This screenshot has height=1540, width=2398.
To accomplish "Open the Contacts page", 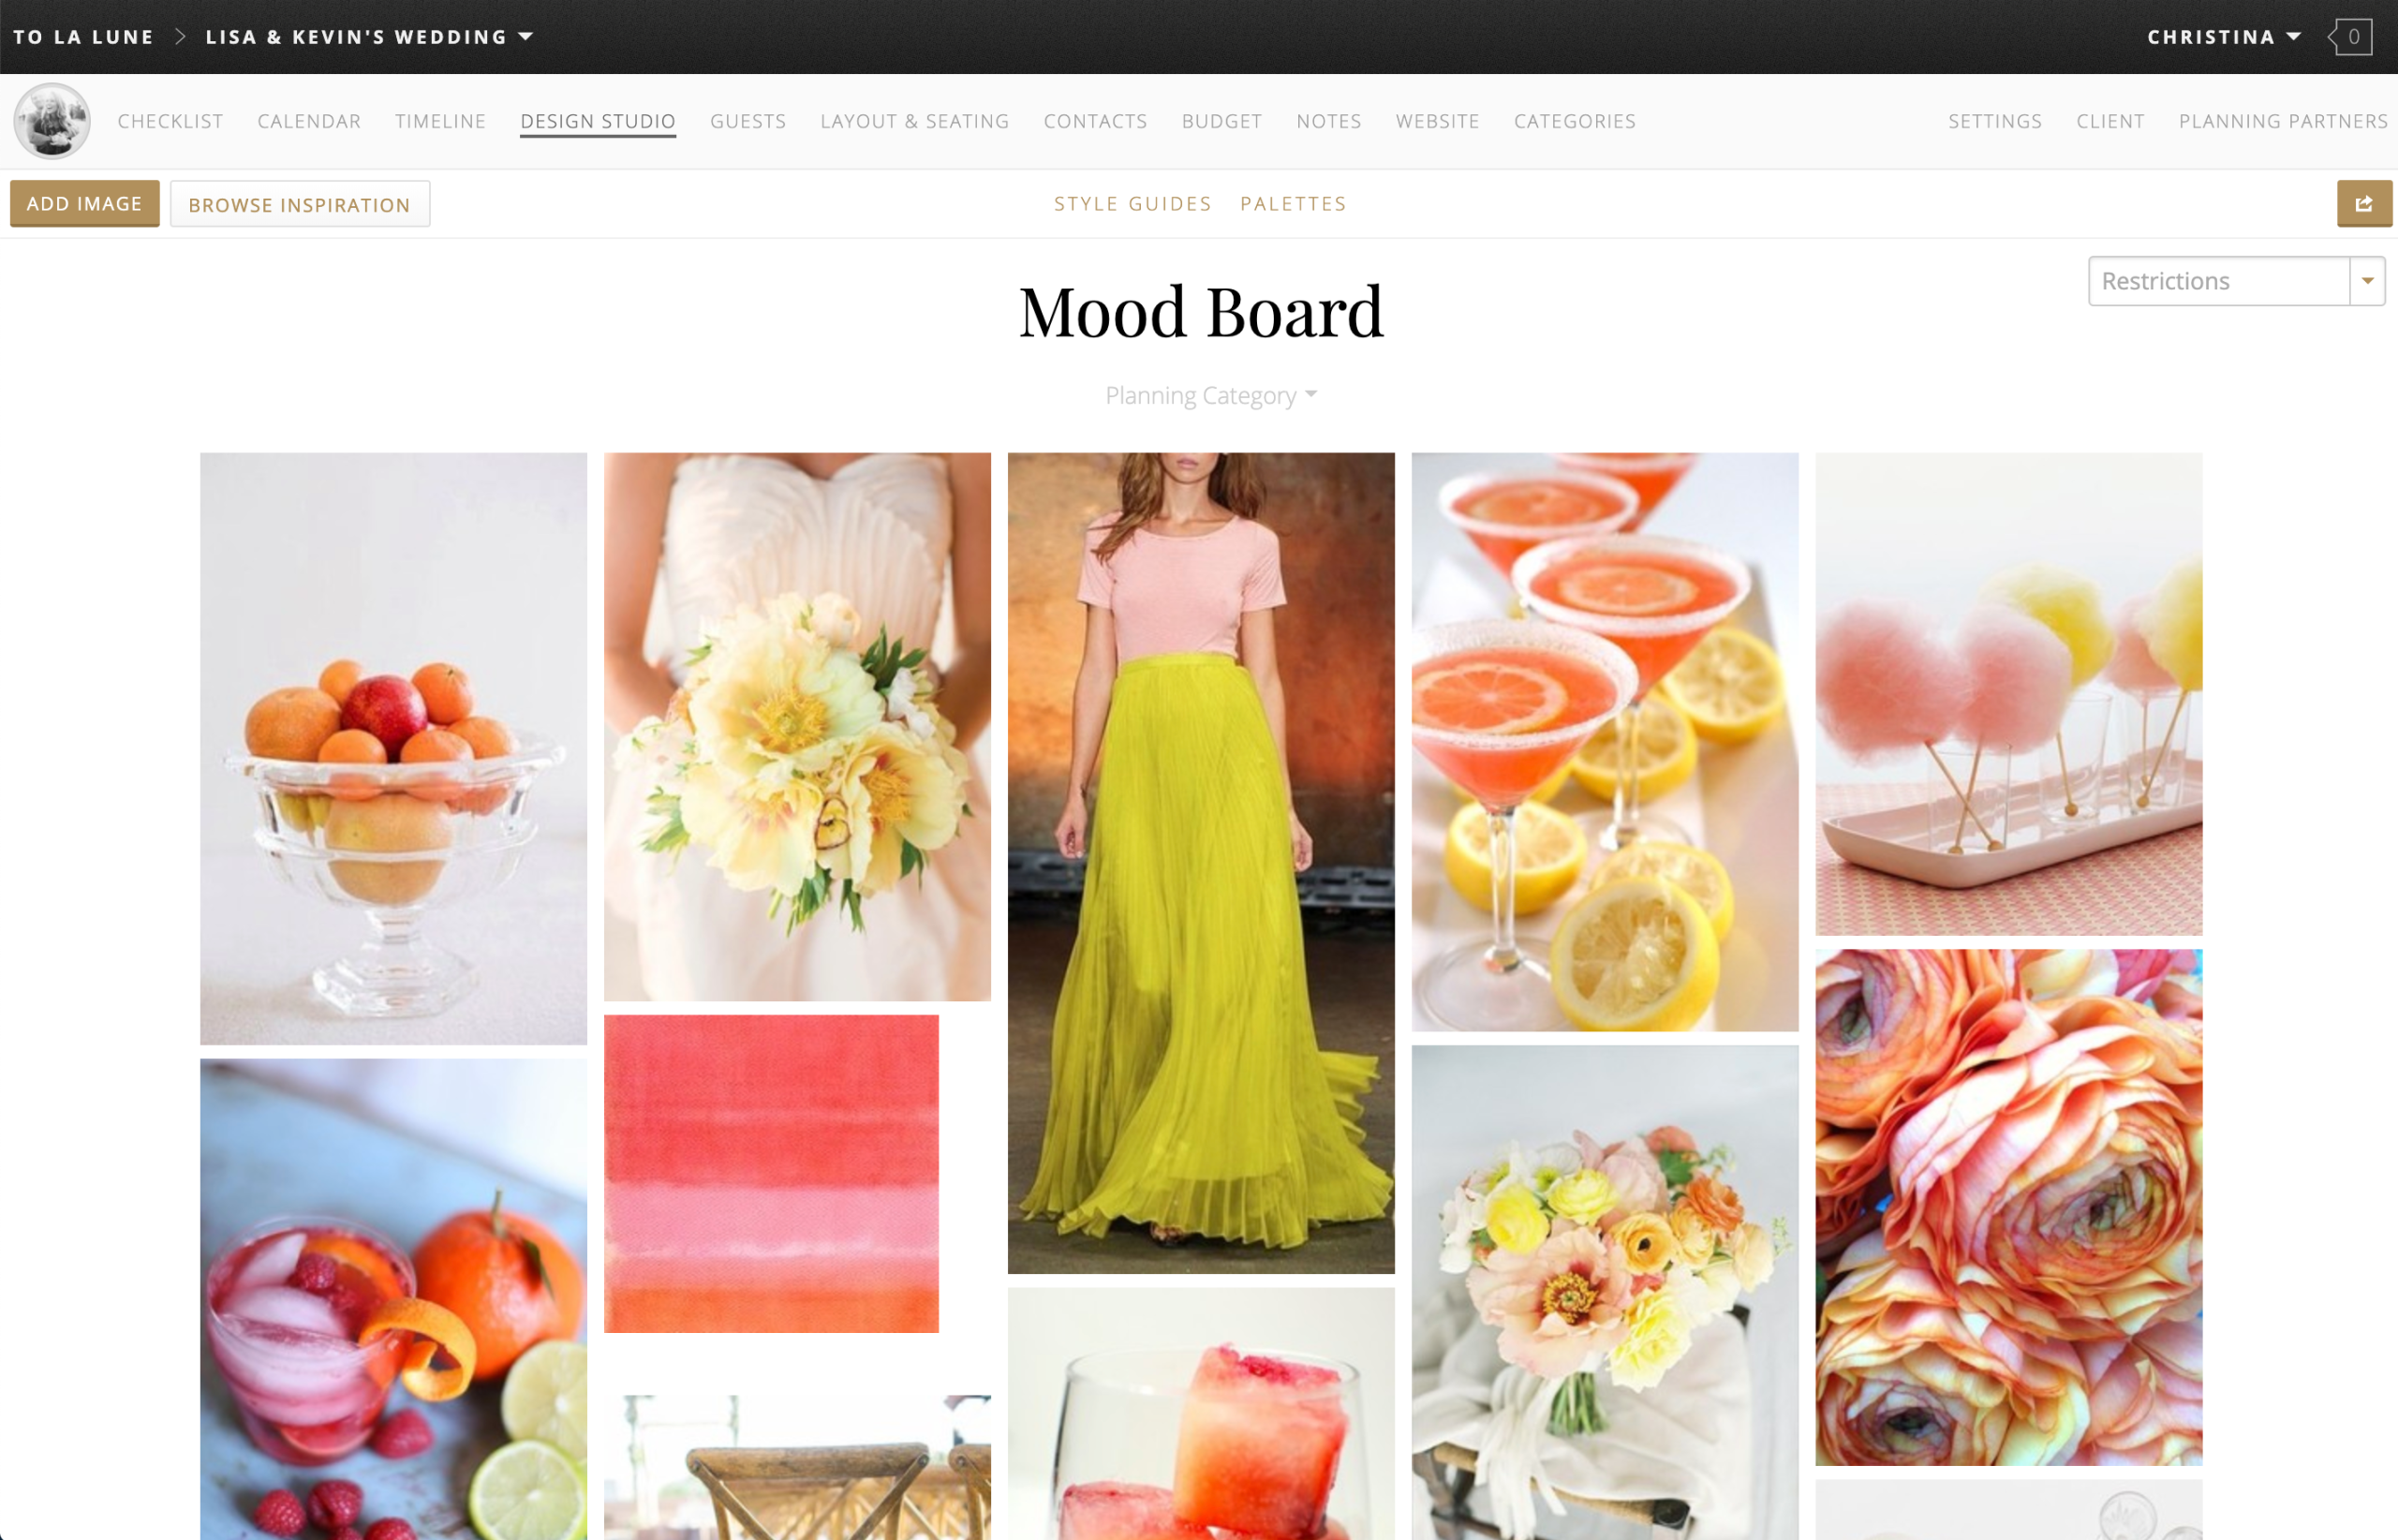I will tap(1094, 121).
